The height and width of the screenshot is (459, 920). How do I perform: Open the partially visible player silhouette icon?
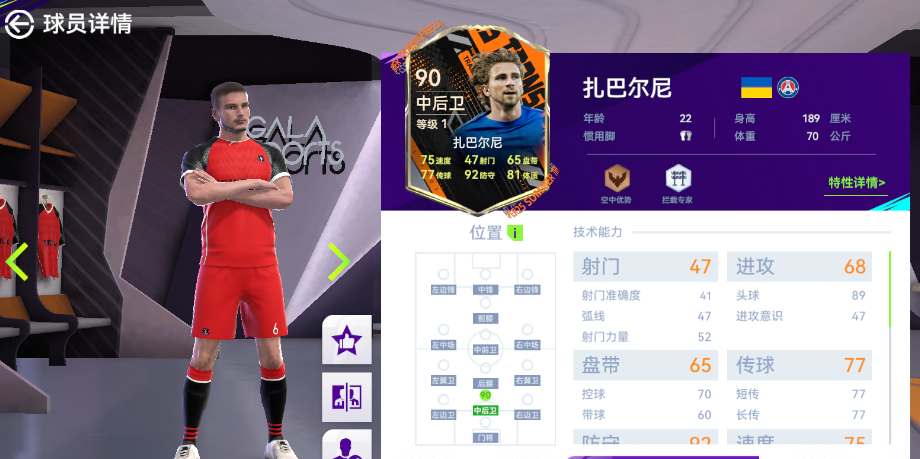(347, 444)
